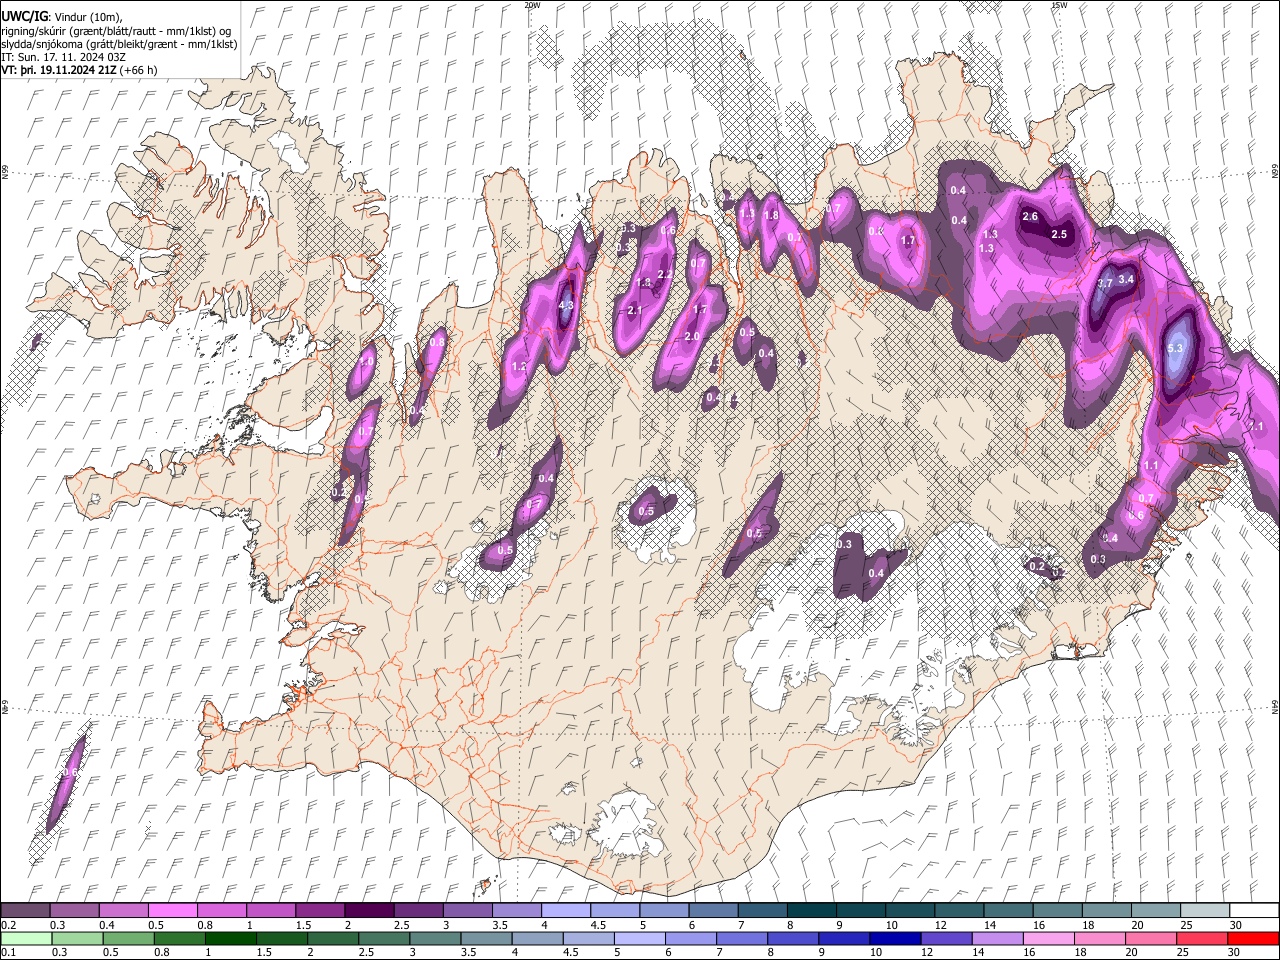Click the white snow swatch labeled 30
The height and width of the screenshot is (960, 1280).
[1253, 910]
